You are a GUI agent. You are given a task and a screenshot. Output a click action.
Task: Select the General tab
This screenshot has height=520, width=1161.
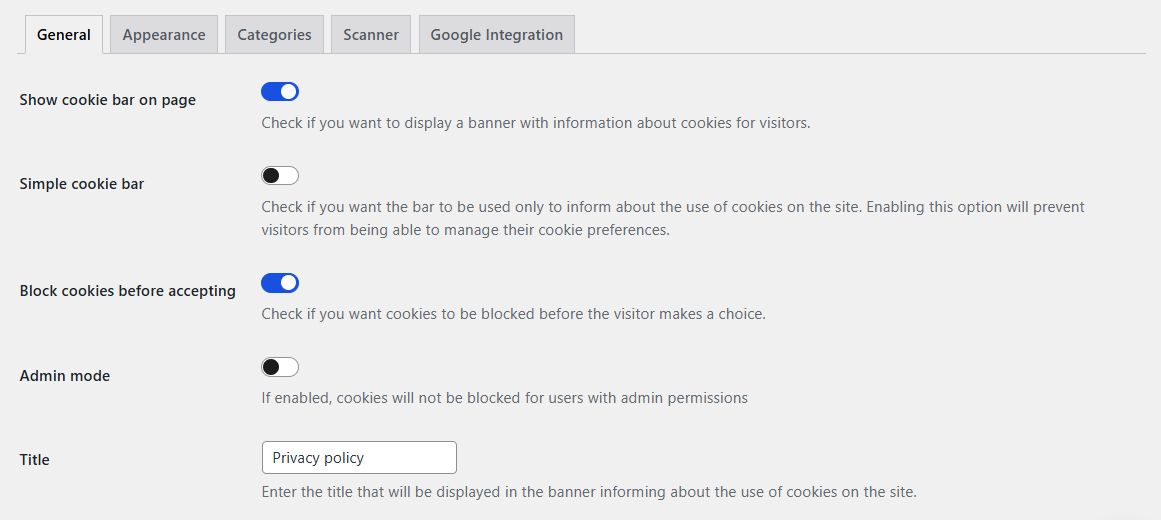click(64, 35)
